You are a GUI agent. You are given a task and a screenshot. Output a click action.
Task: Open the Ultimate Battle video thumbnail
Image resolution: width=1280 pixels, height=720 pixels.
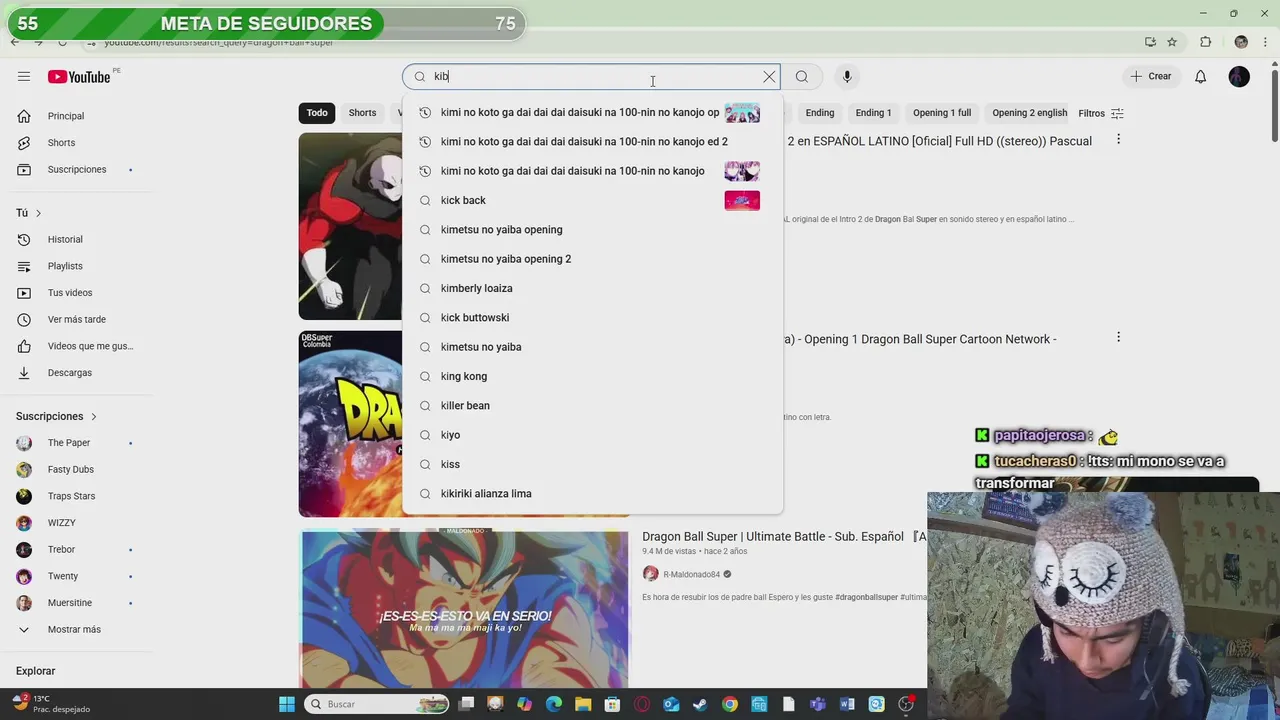(464, 609)
